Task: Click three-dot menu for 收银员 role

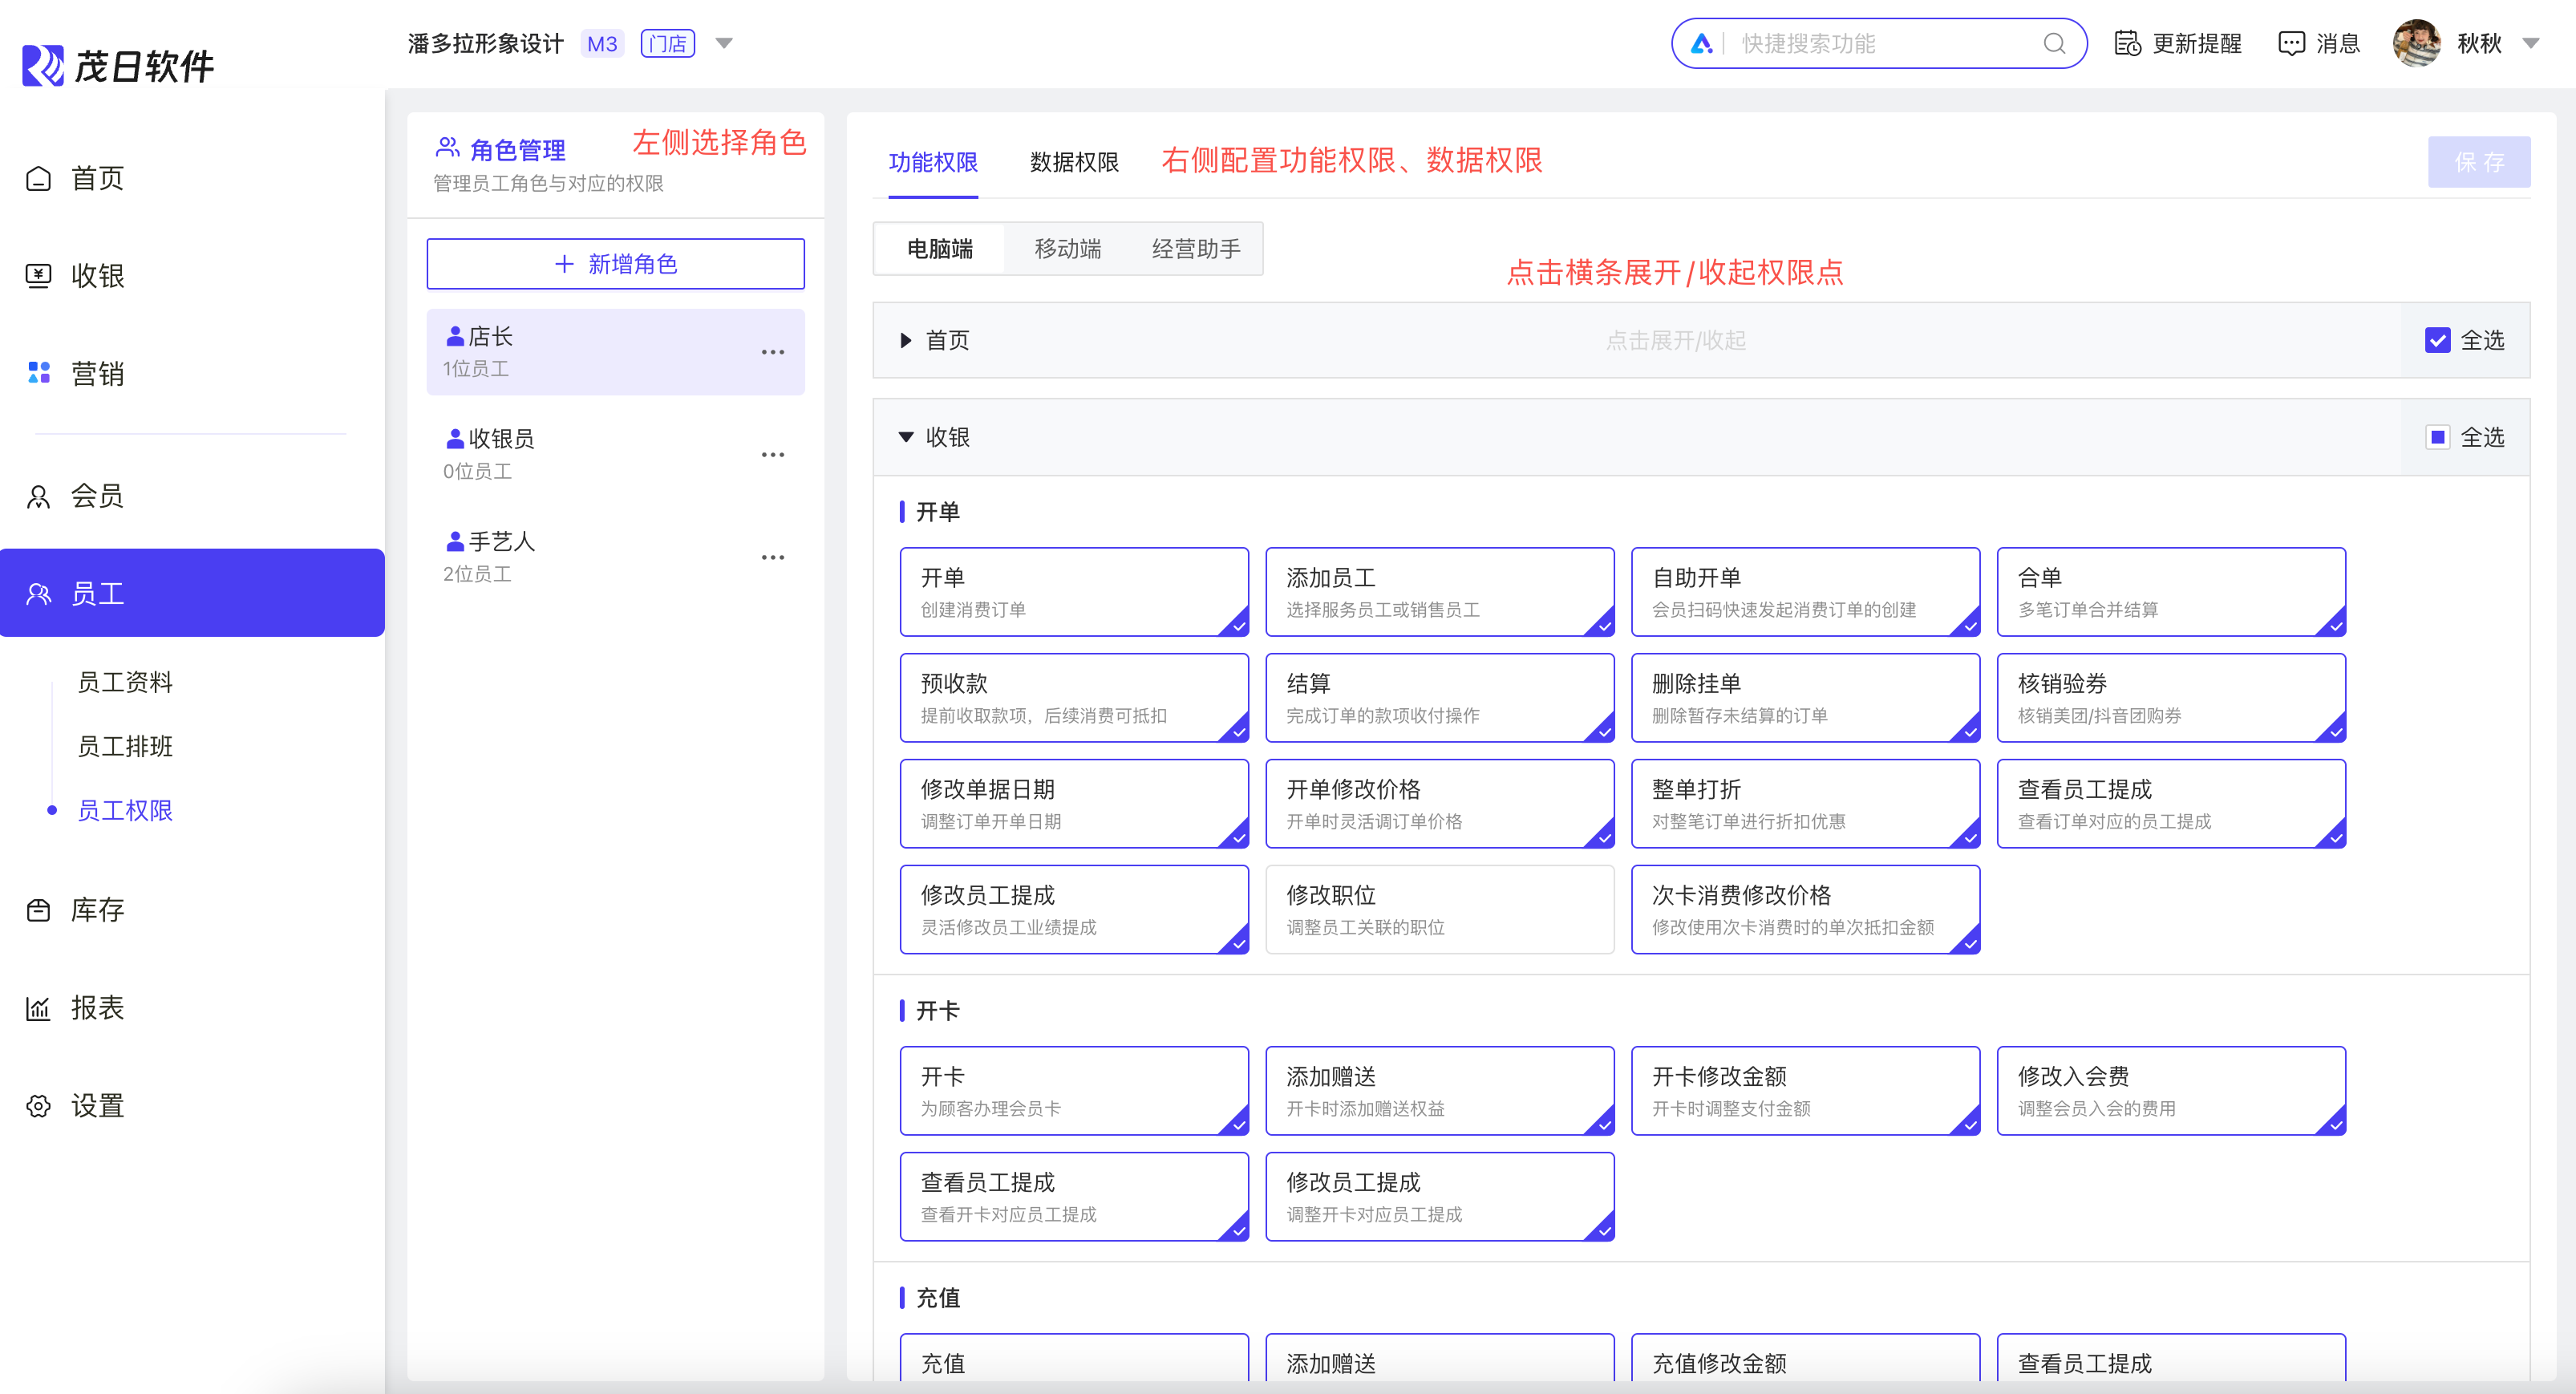Action: (772, 455)
